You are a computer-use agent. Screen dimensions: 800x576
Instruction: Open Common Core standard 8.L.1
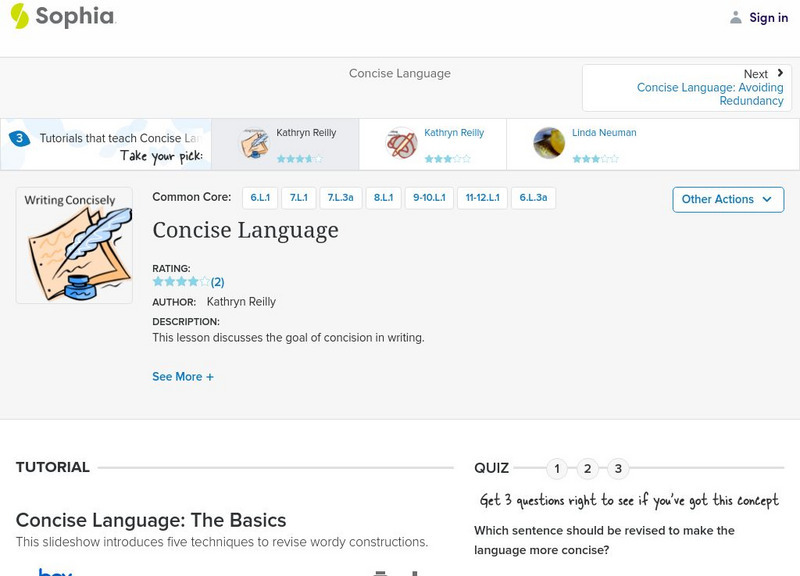point(384,198)
